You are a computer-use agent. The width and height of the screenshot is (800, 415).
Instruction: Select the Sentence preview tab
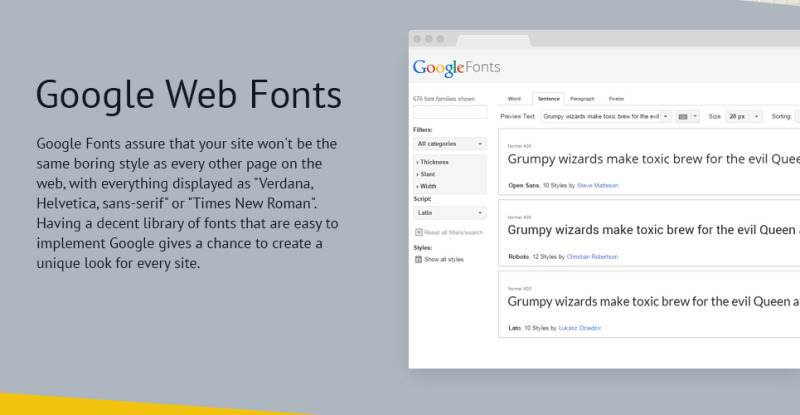(548, 99)
